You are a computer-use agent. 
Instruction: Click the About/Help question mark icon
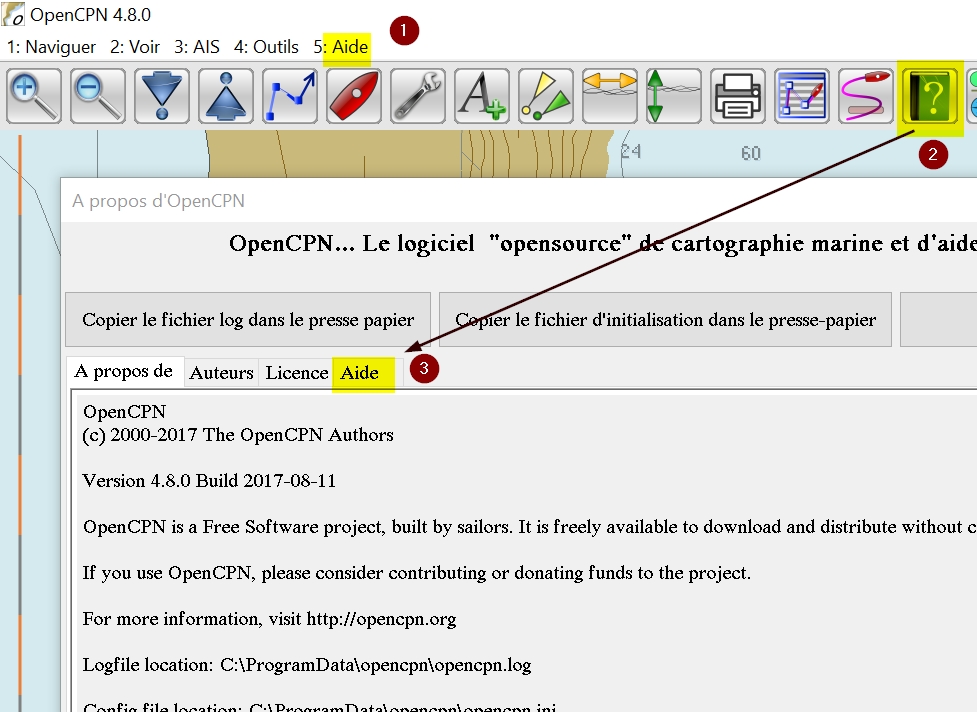(x=930, y=96)
